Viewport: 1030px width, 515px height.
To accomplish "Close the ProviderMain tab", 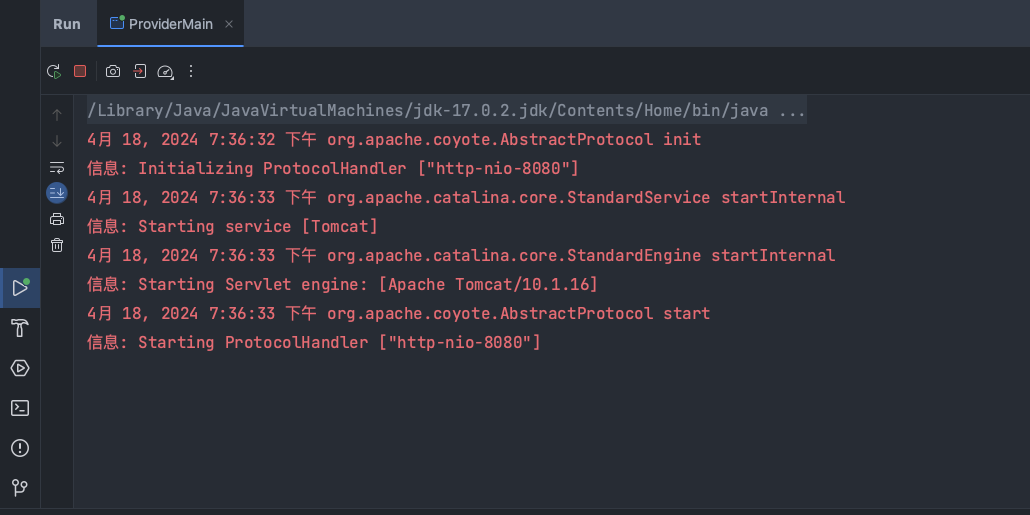I will click(x=229, y=24).
